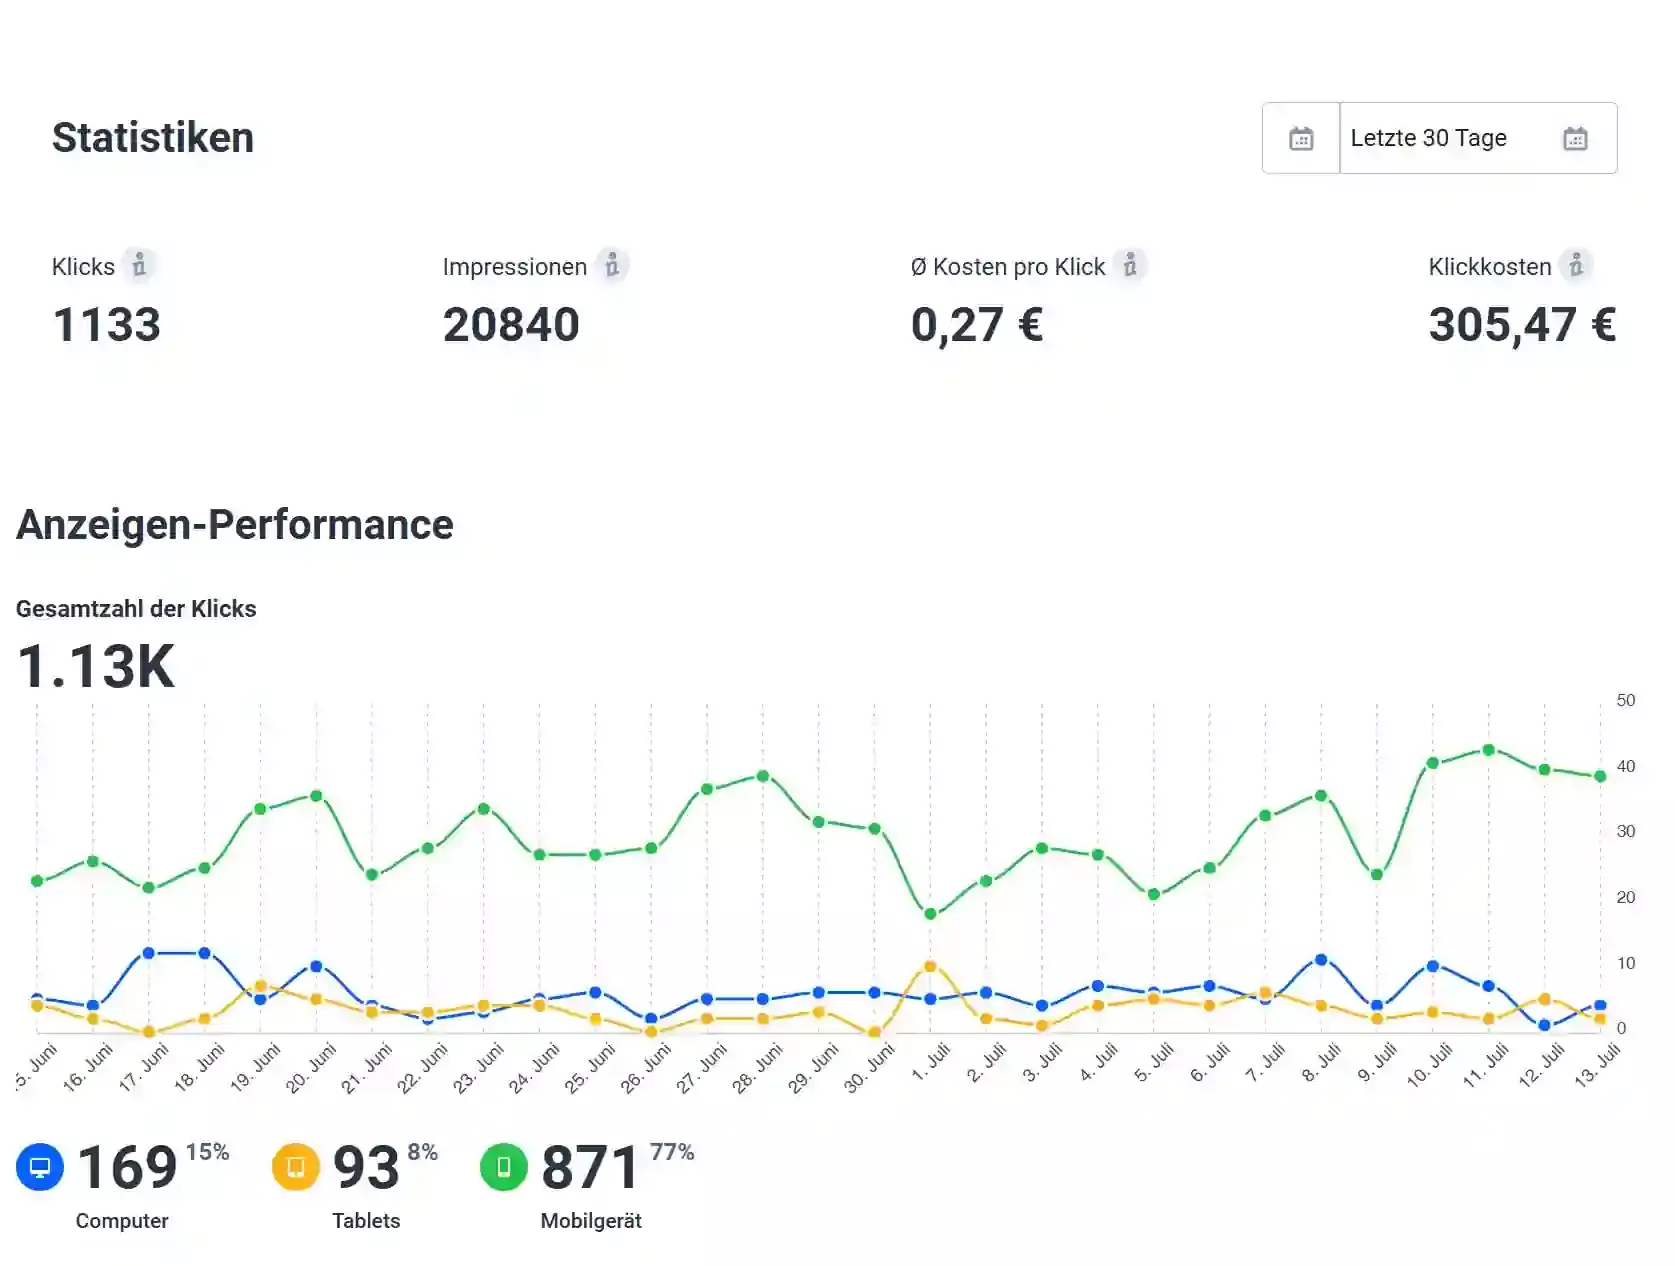Click the yellow Tablets device icon

[x=296, y=1167]
